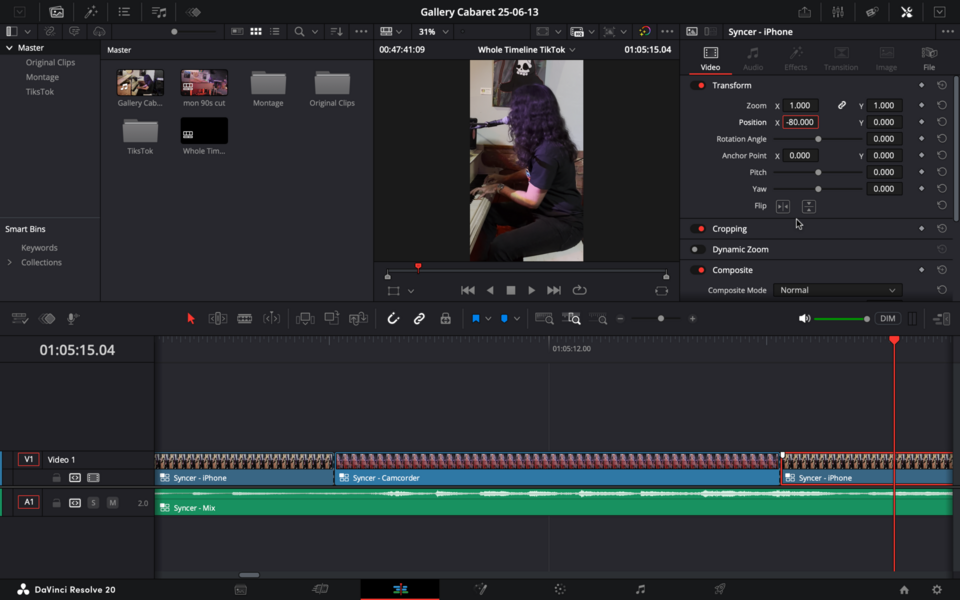Add a blue flag to the clip
Image resolution: width=960 pixels, height=600 pixels.
click(476, 318)
